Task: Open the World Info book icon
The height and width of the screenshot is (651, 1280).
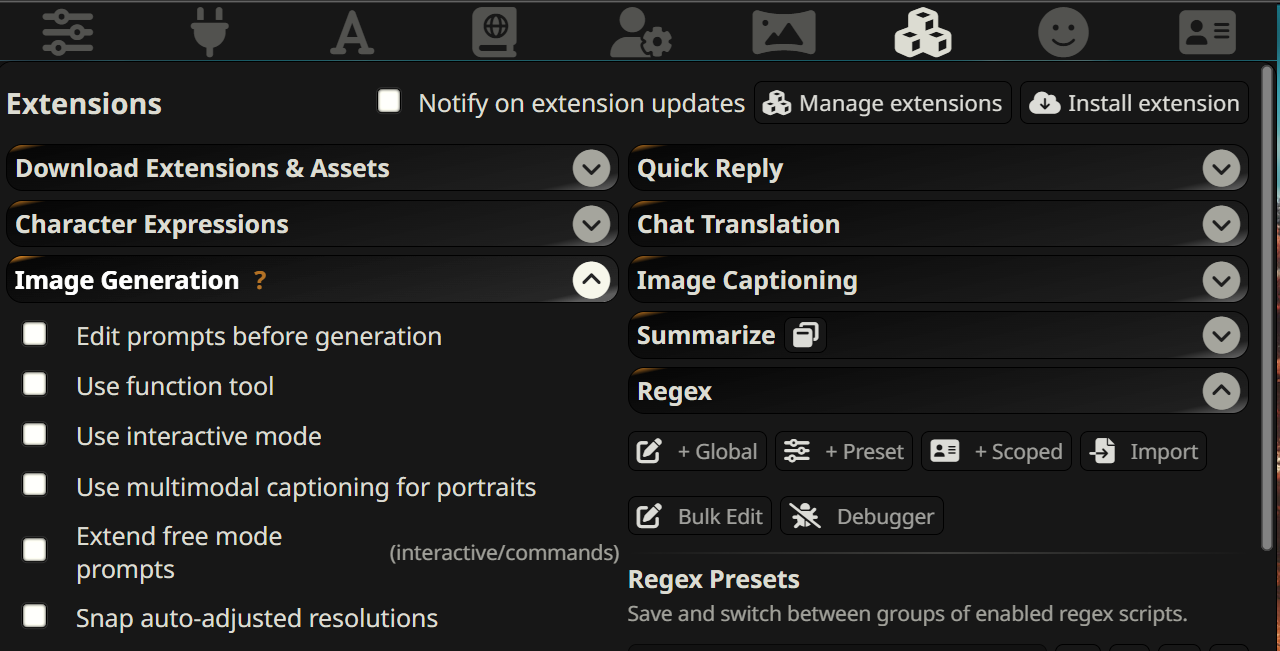Action: [x=494, y=31]
